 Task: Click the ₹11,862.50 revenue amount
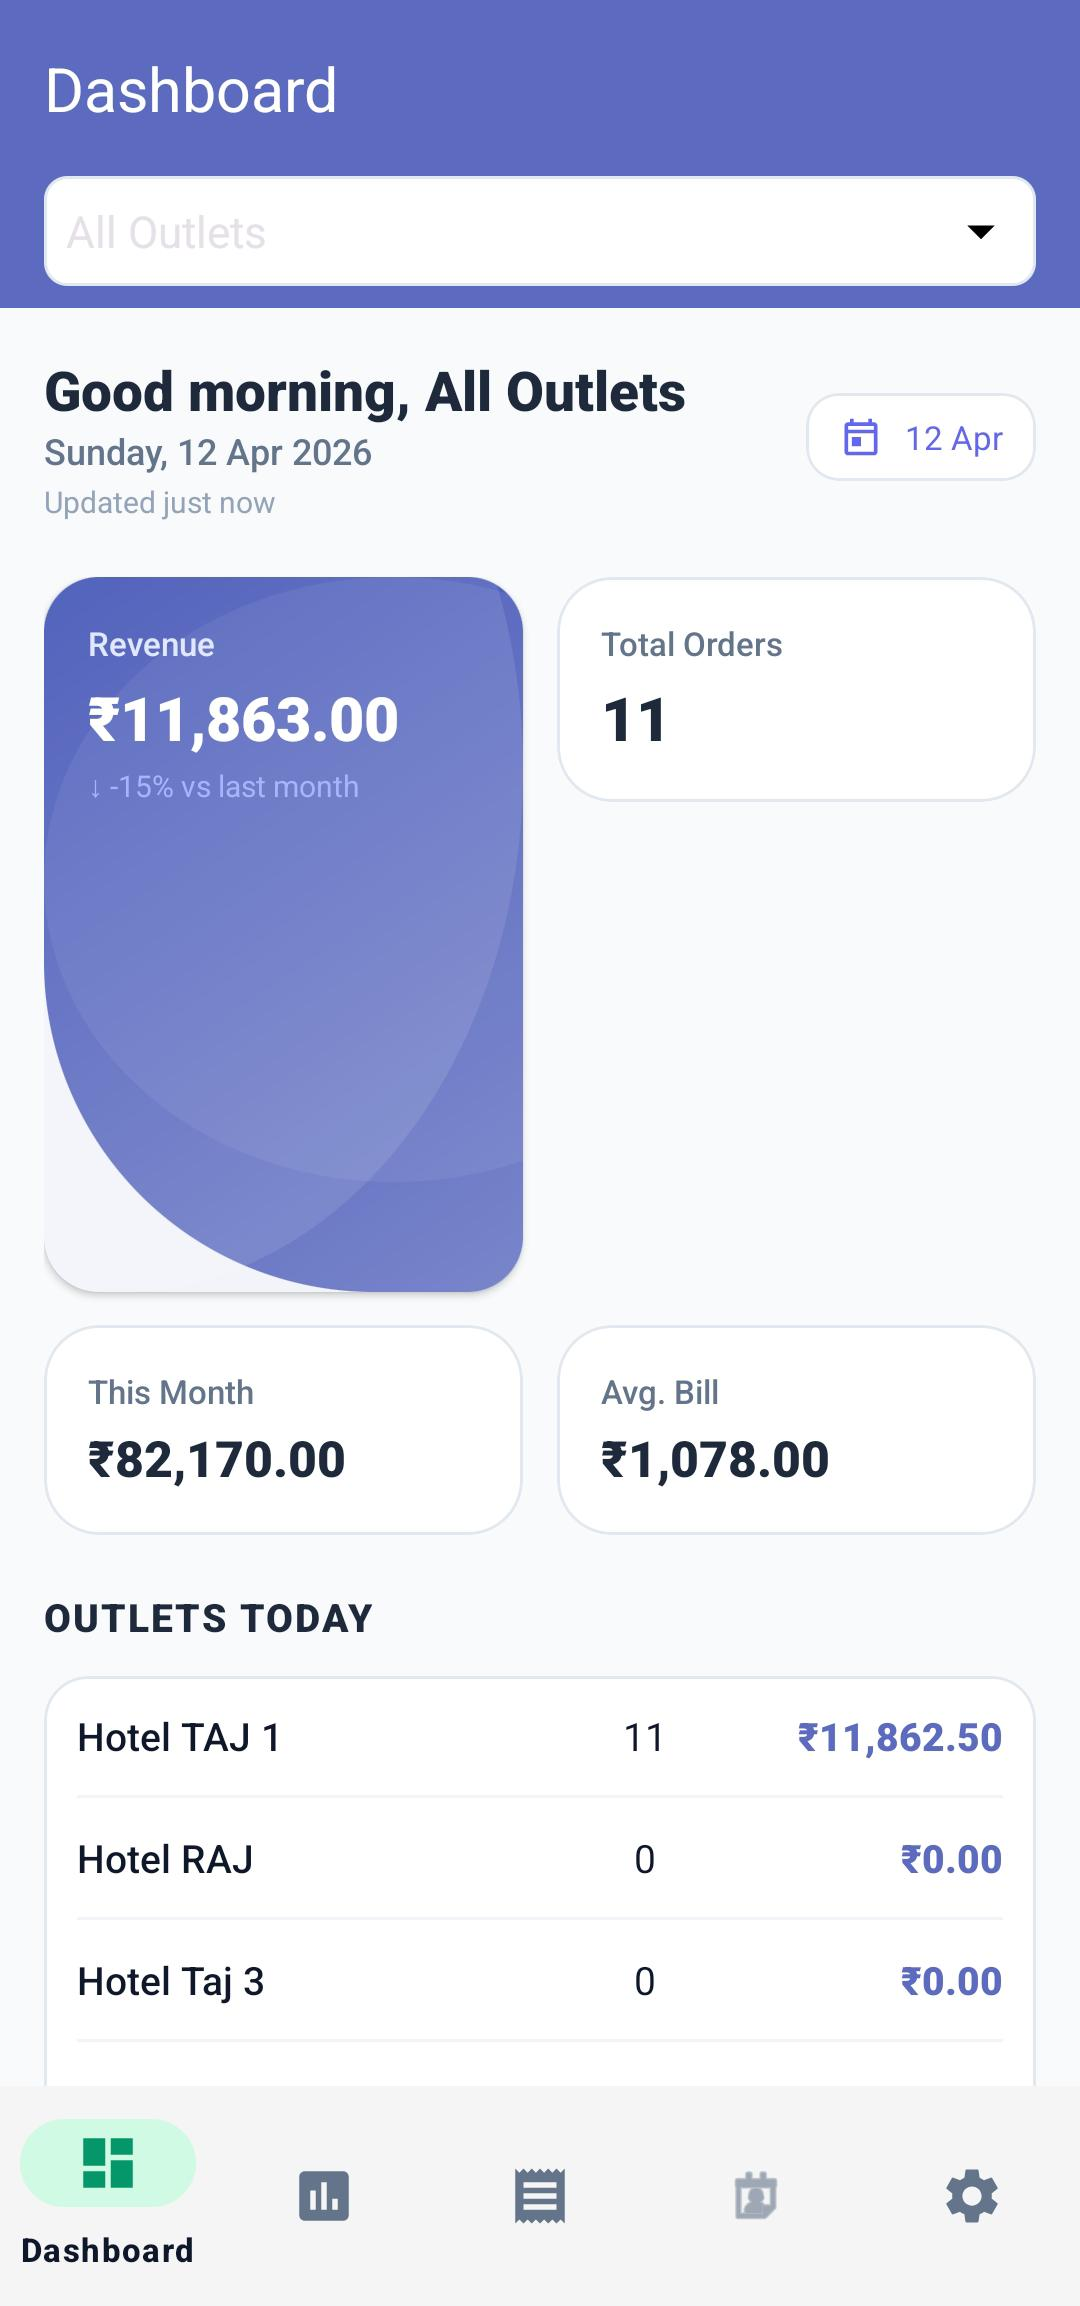coord(900,1738)
